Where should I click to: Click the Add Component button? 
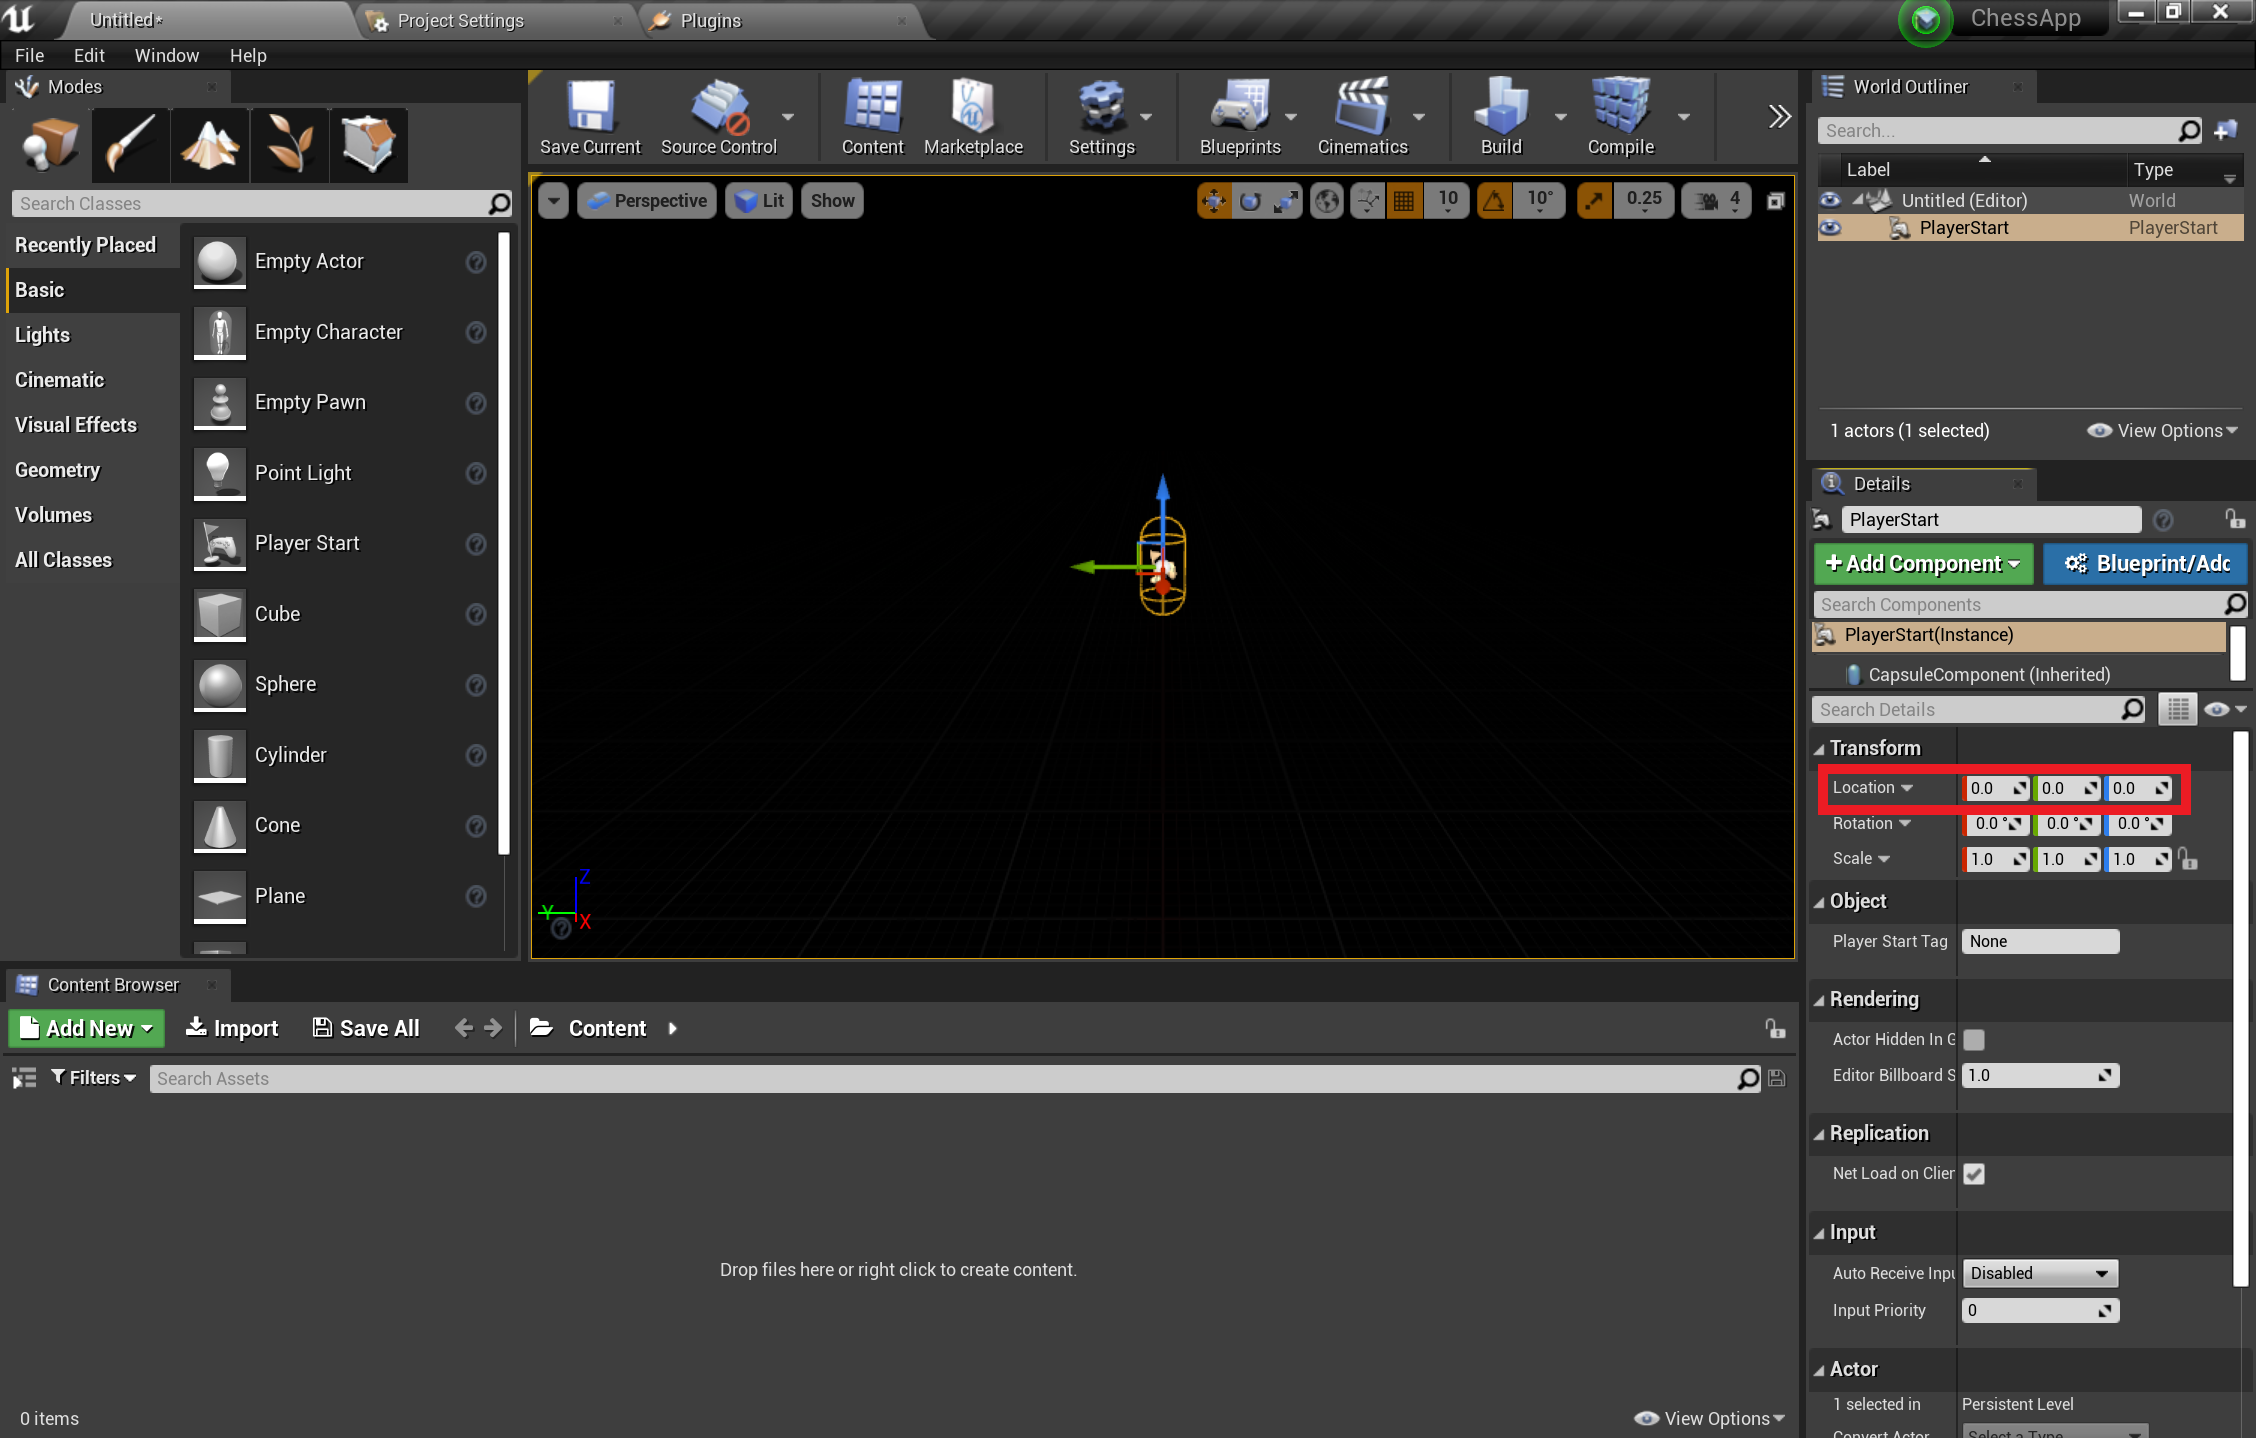(1921, 562)
